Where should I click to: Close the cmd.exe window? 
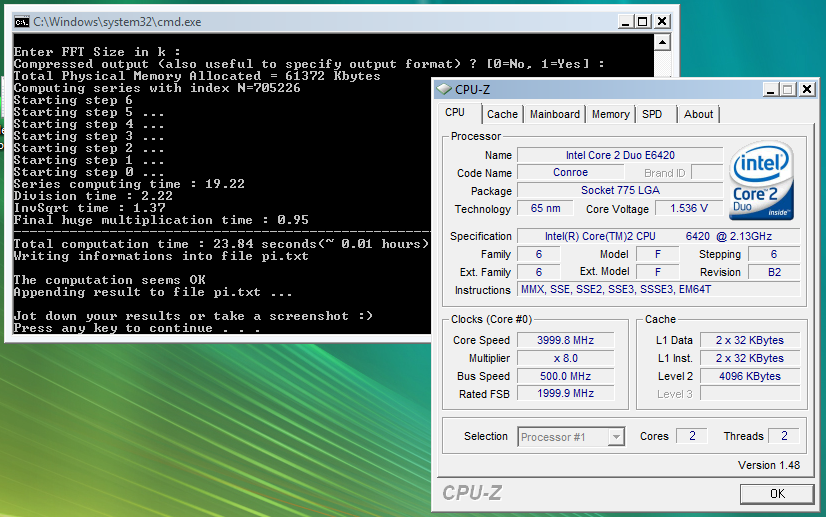[x=662, y=22]
